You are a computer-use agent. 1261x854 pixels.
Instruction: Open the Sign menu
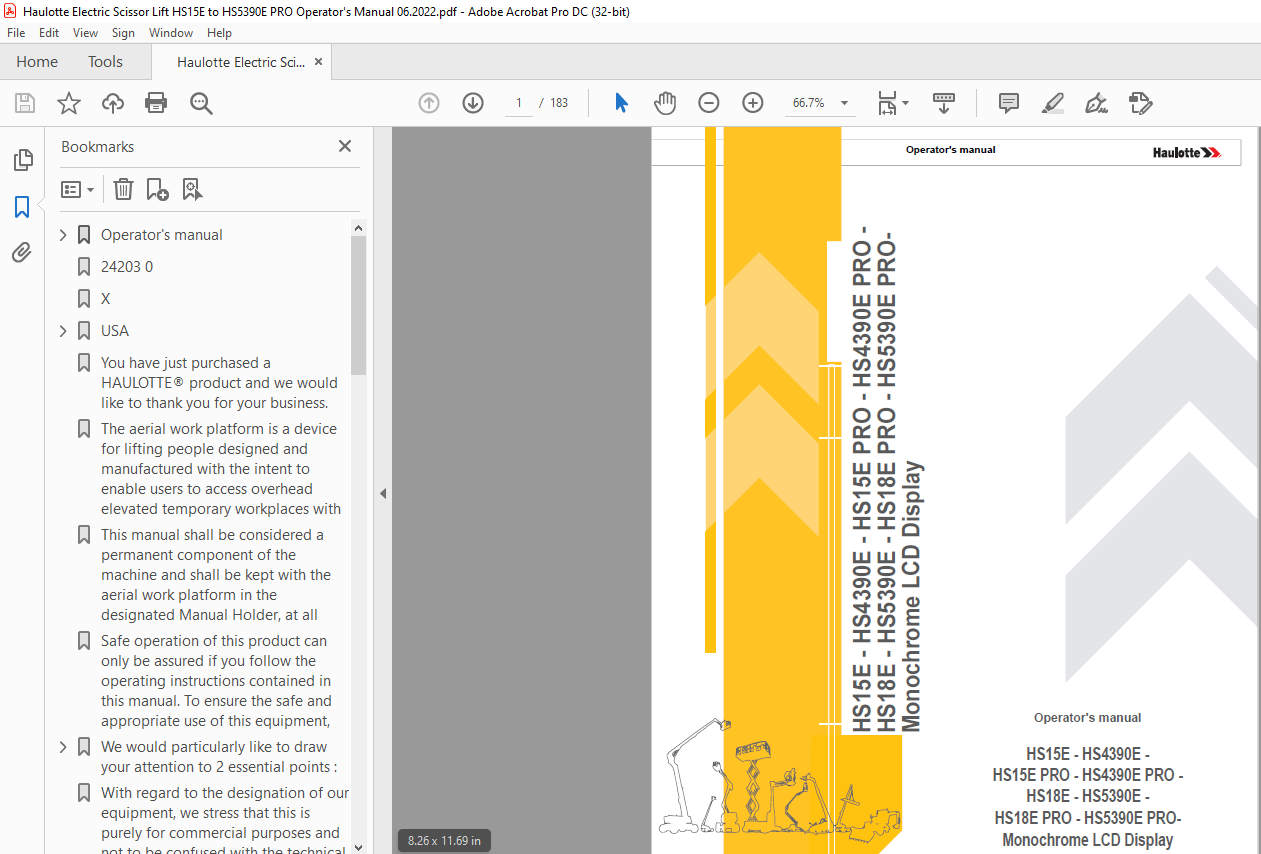(123, 33)
